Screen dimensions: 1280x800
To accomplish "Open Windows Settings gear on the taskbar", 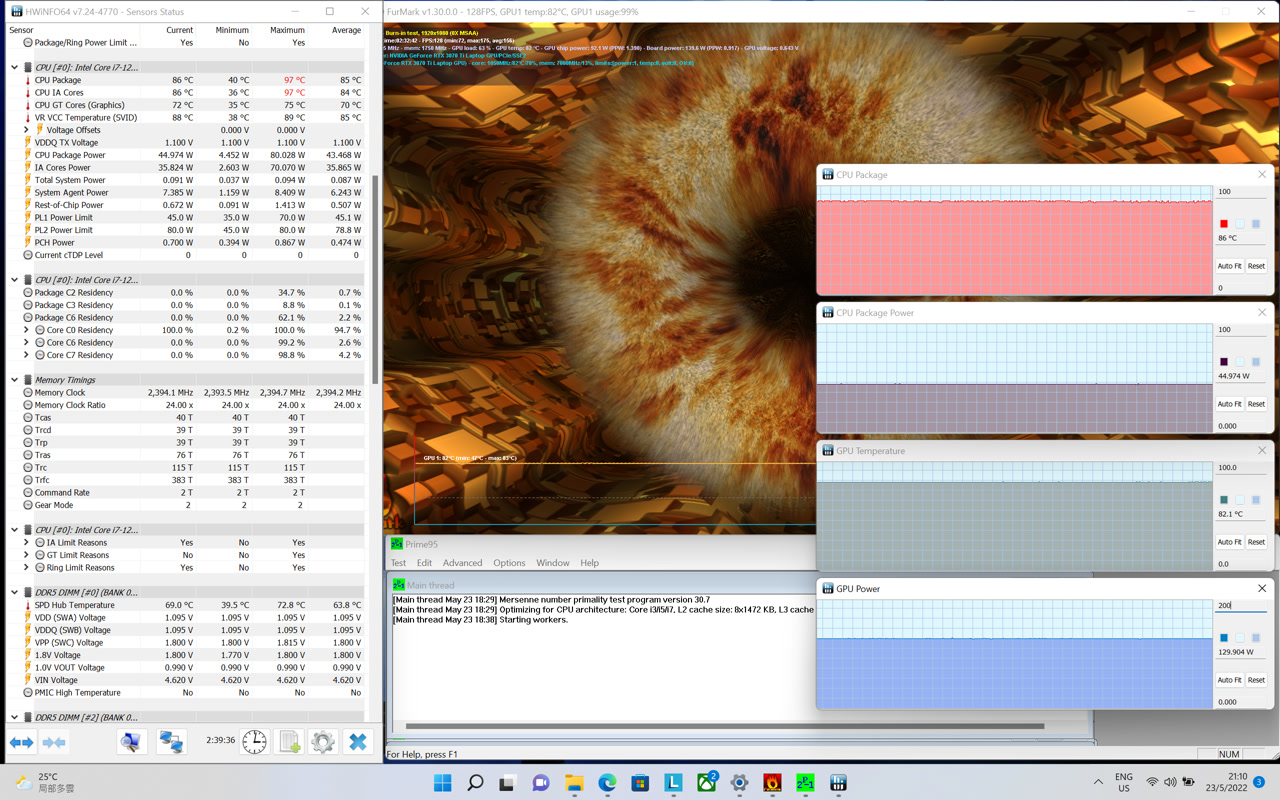I will coord(739,783).
